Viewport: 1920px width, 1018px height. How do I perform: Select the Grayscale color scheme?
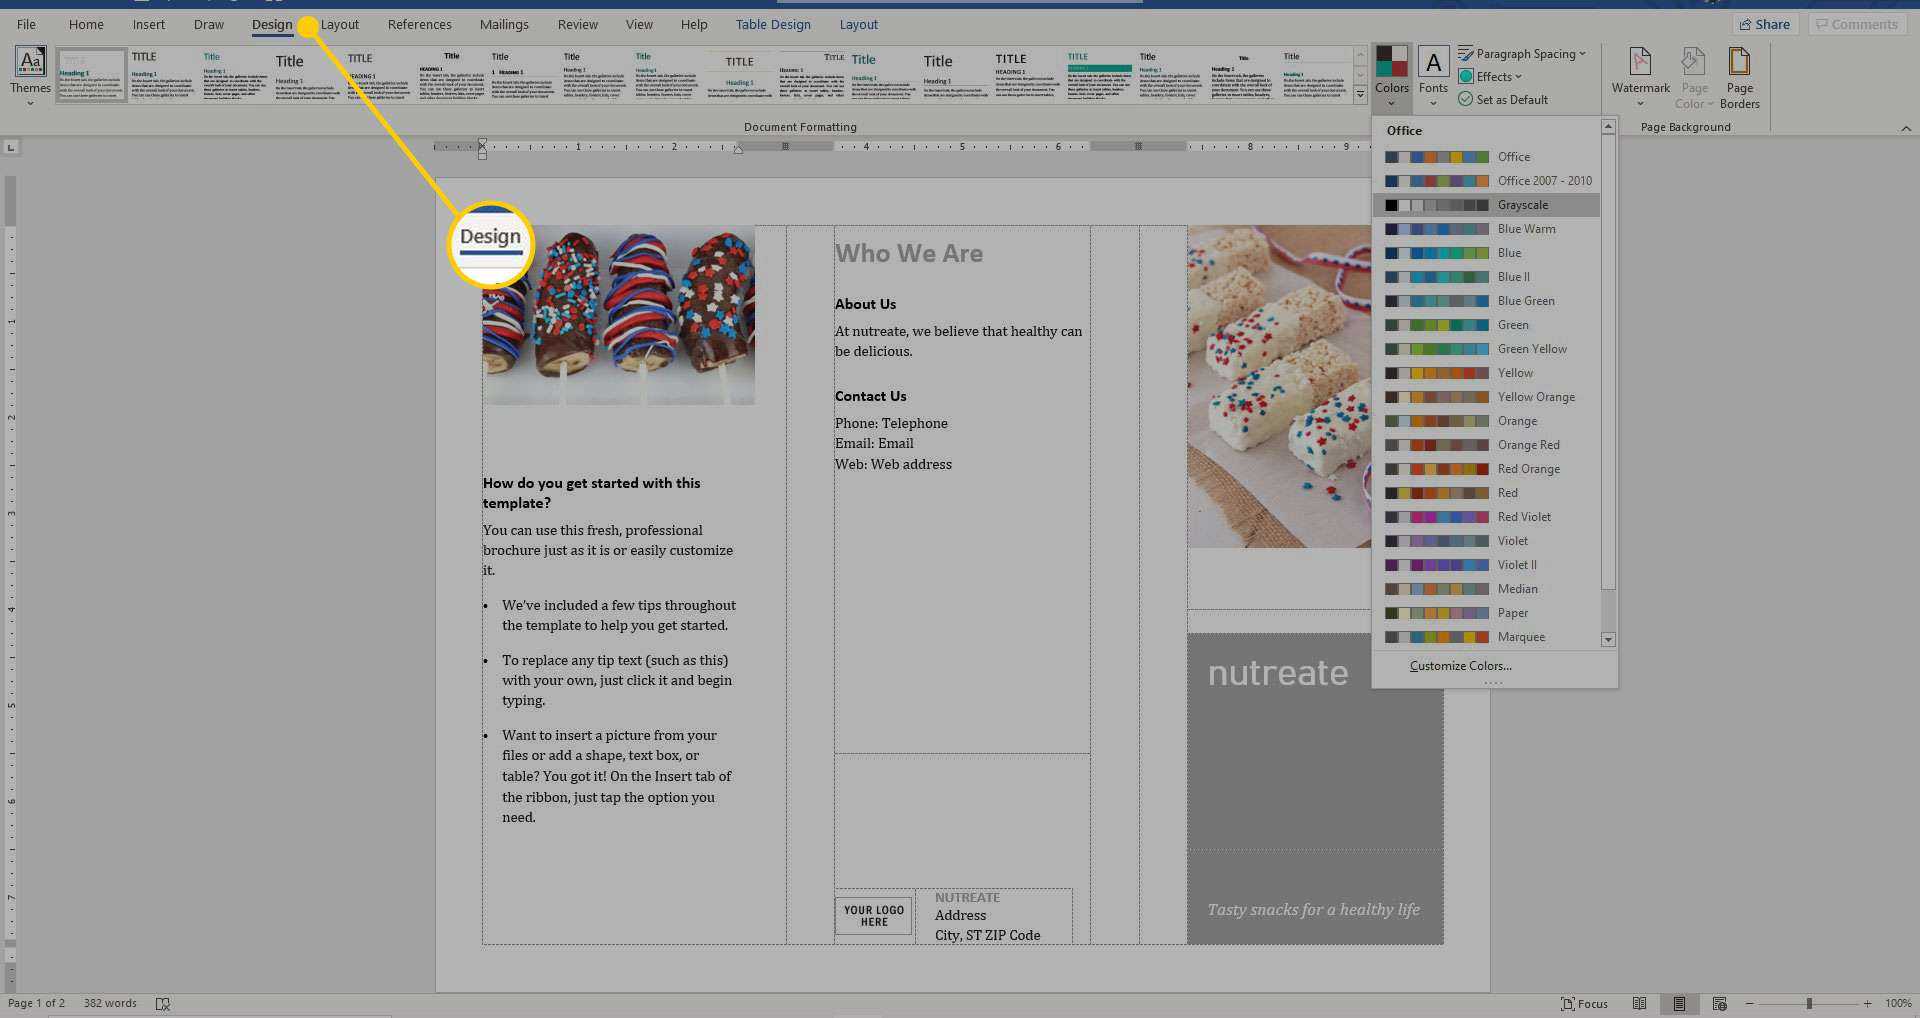(x=1487, y=205)
